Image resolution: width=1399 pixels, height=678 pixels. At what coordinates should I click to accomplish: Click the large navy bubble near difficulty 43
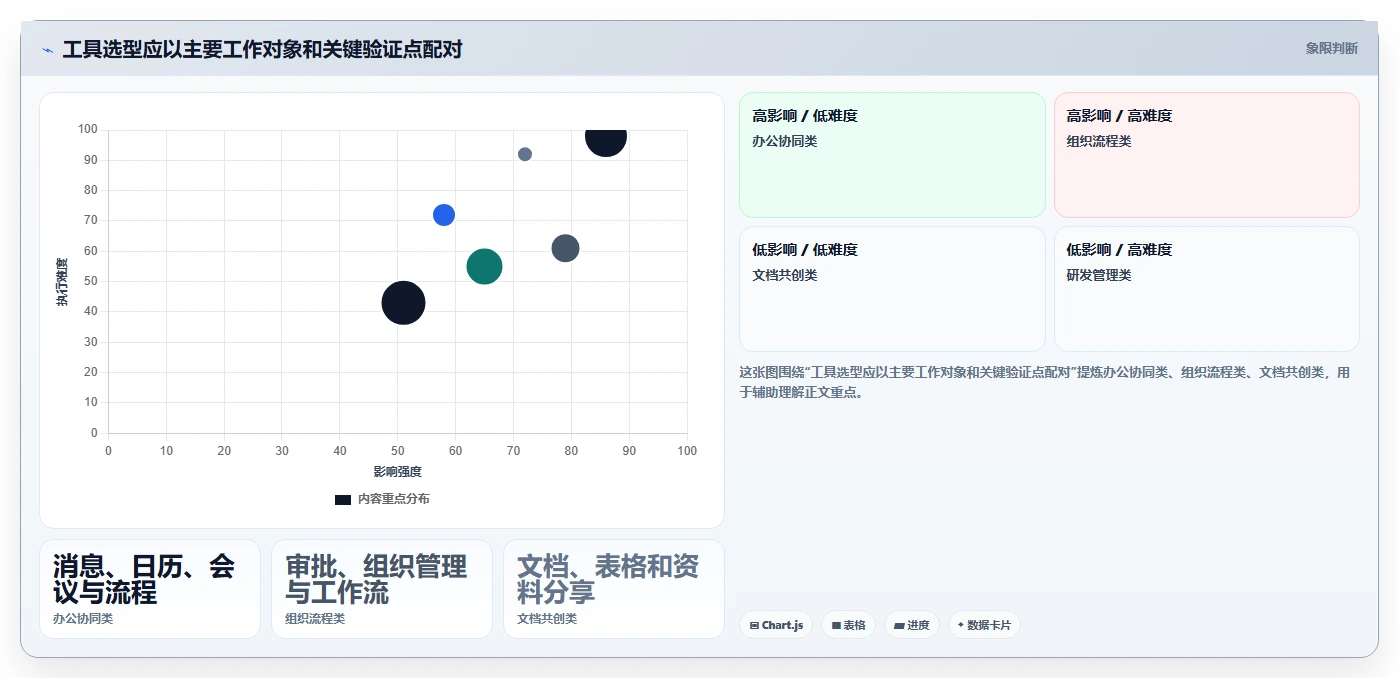[403, 303]
